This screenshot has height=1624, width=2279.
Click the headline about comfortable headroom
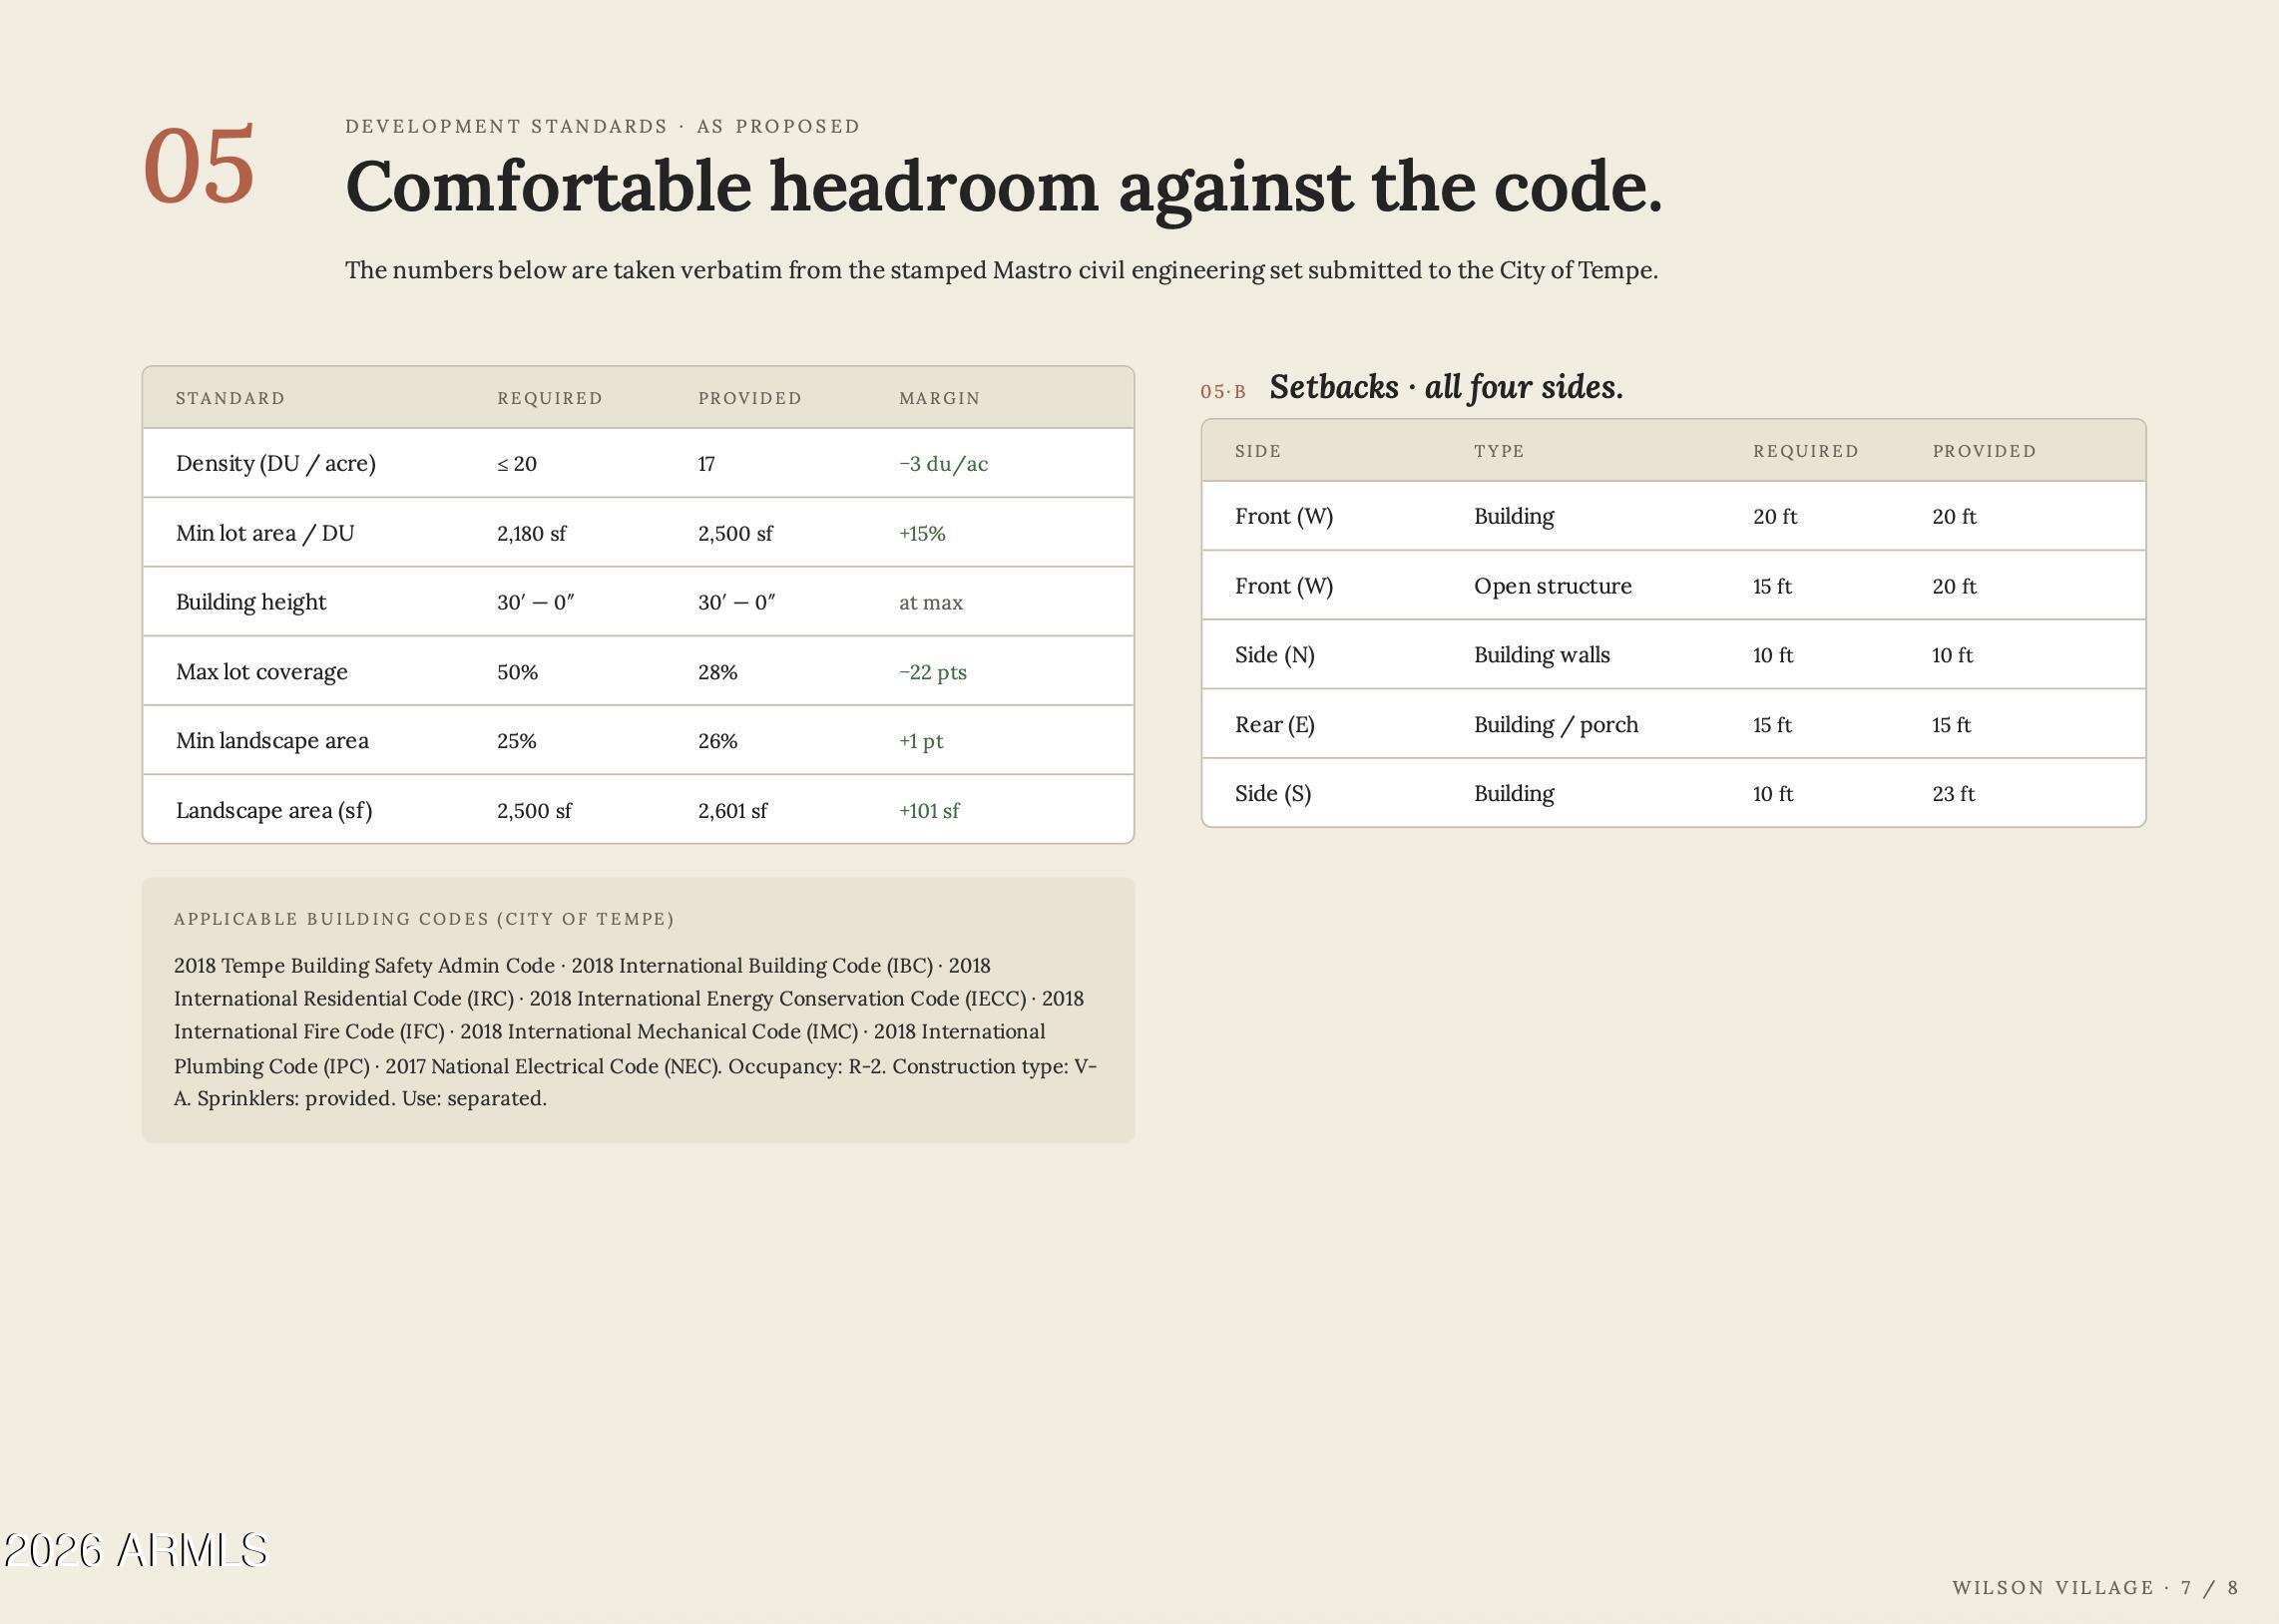1003,187
